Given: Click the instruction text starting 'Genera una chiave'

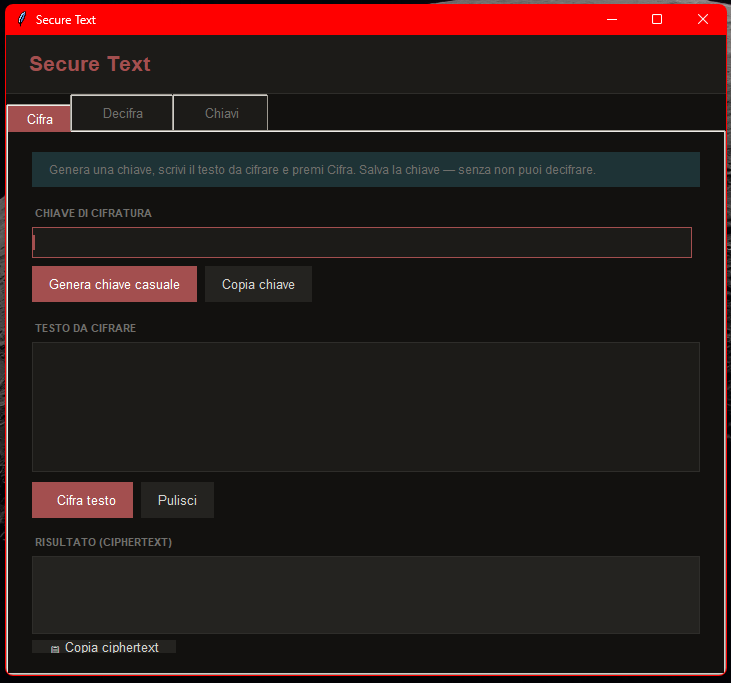Looking at the screenshot, I should pyautogui.click(x=322, y=170).
